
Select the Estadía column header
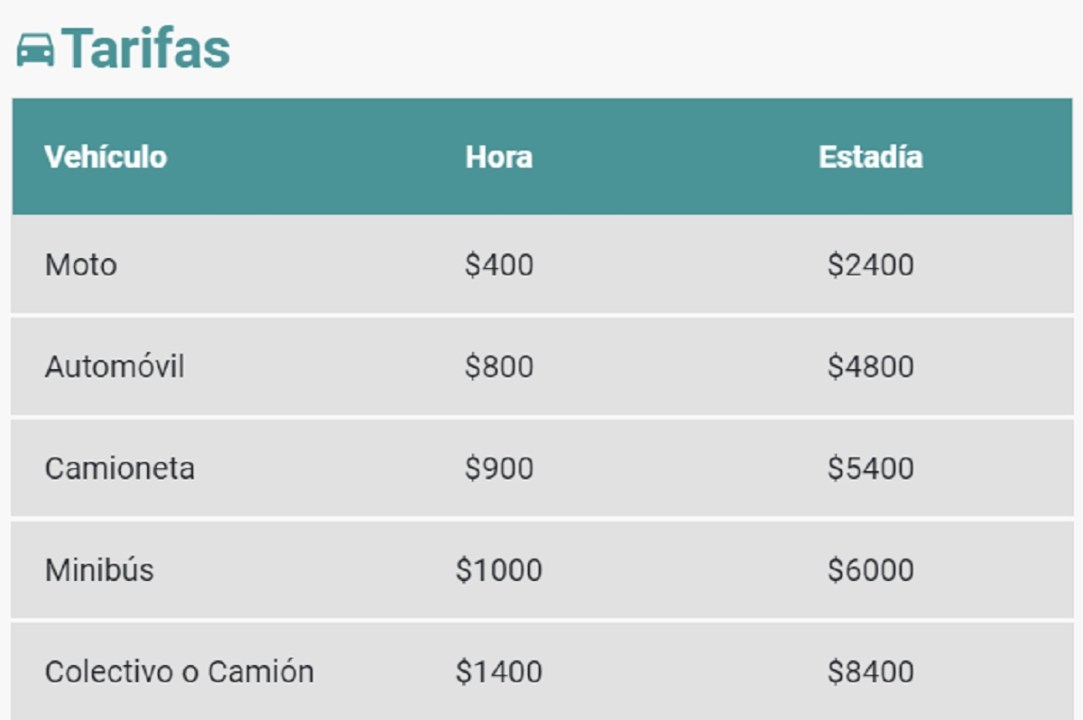coord(870,157)
